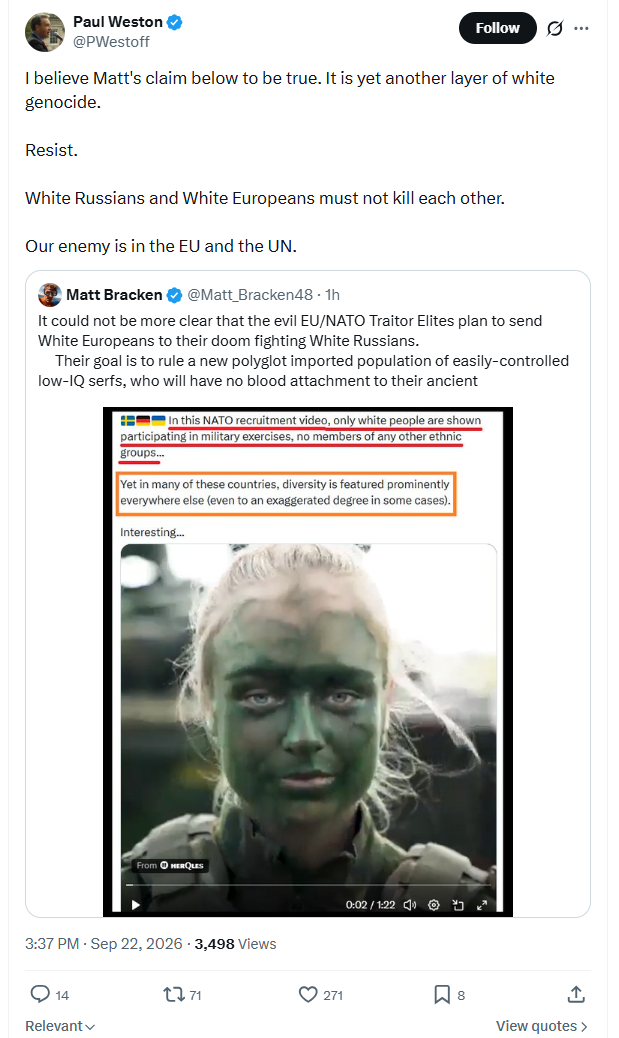Open video settings gear icon

coord(434,904)
